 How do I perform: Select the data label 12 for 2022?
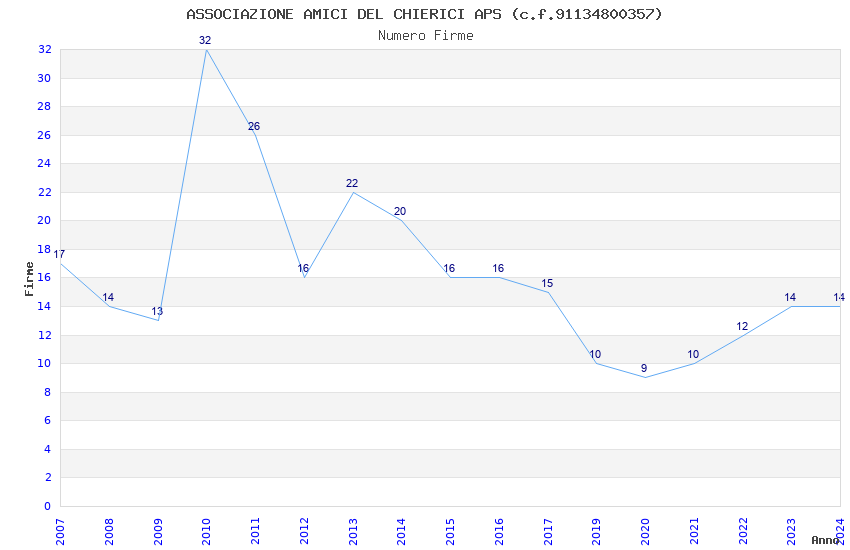(x=742, y=326)
